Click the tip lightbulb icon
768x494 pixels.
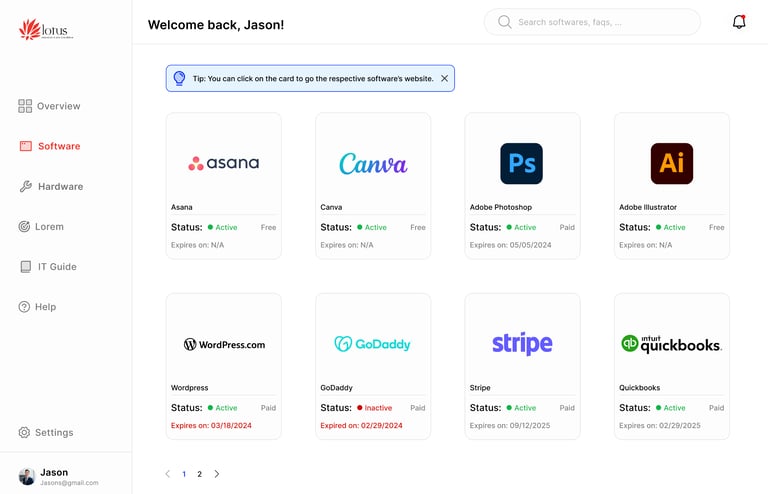tap(179, 78)
